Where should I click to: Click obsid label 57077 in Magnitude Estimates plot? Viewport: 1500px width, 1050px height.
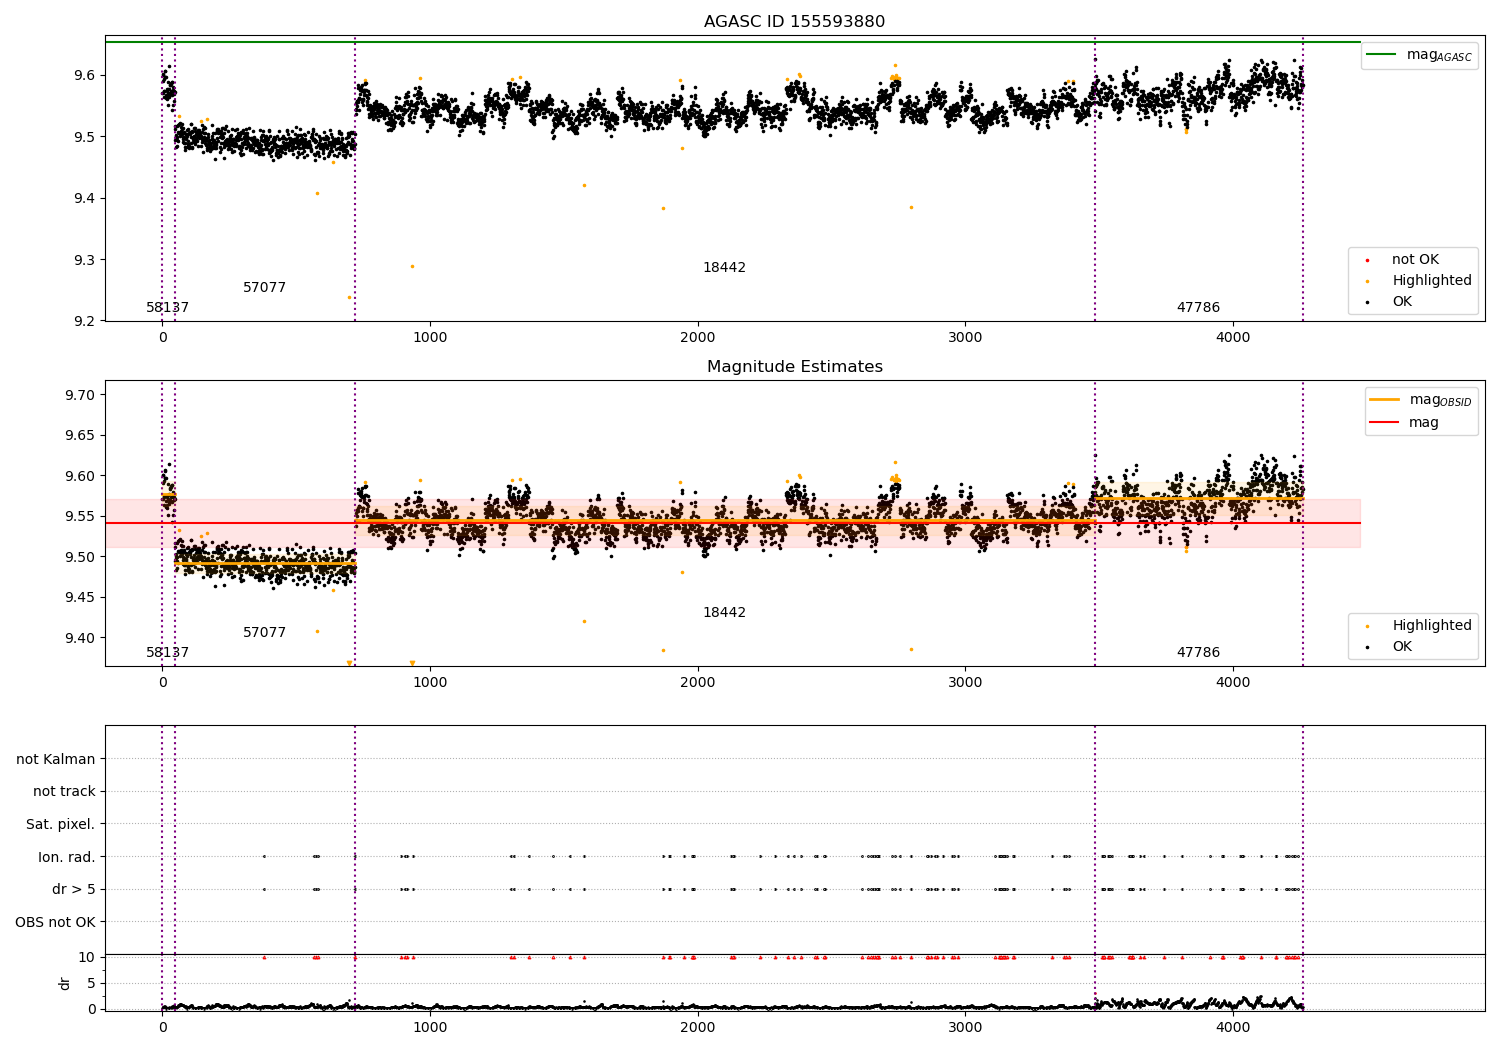click(x=264, y=633)
